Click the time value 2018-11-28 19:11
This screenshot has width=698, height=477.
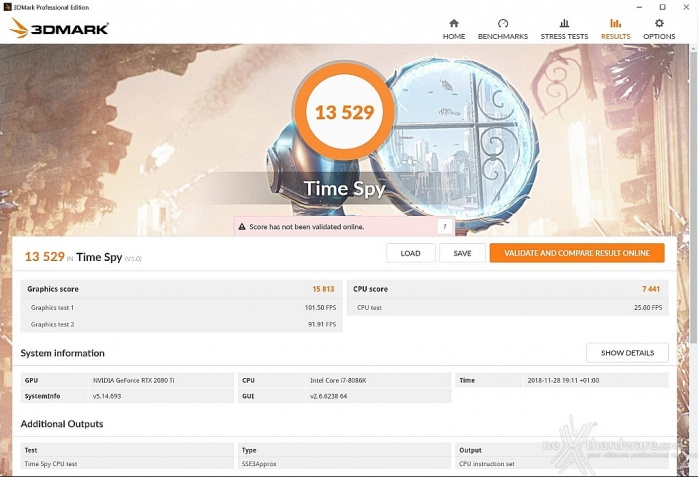[x=563, y=380]
